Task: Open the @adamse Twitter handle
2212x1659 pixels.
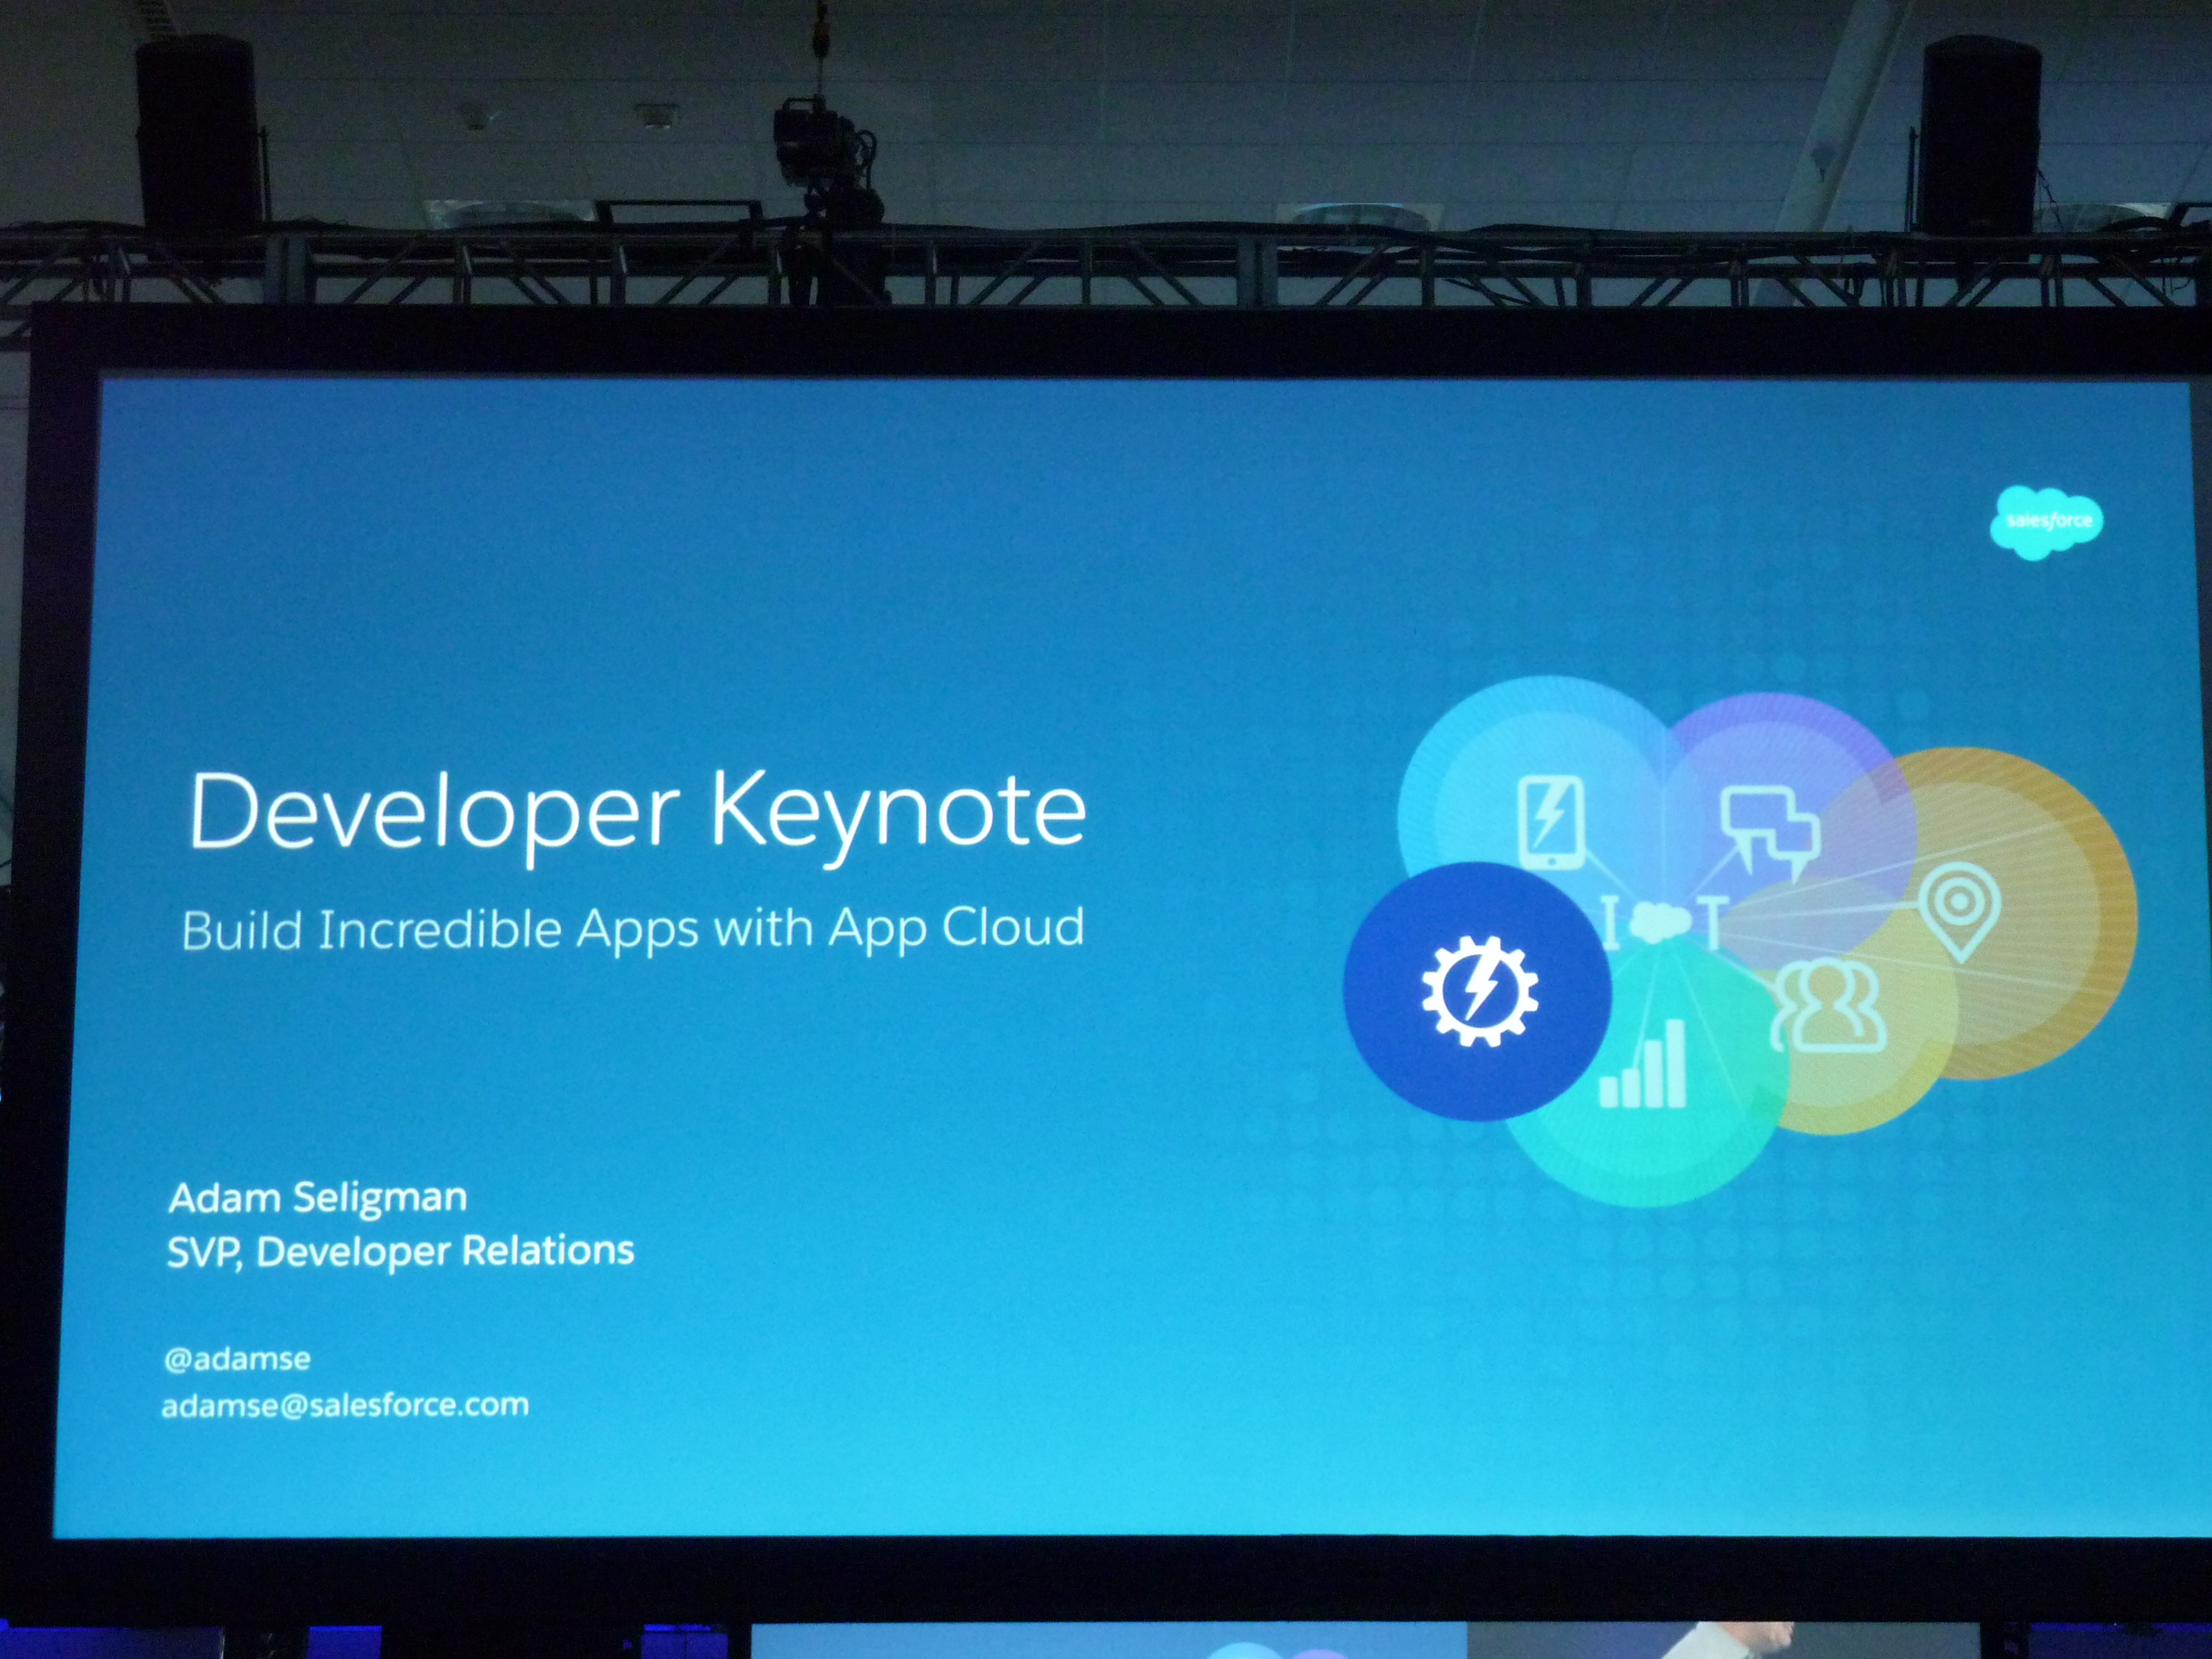Action: pyautogui.click(x=238, y=1359)
